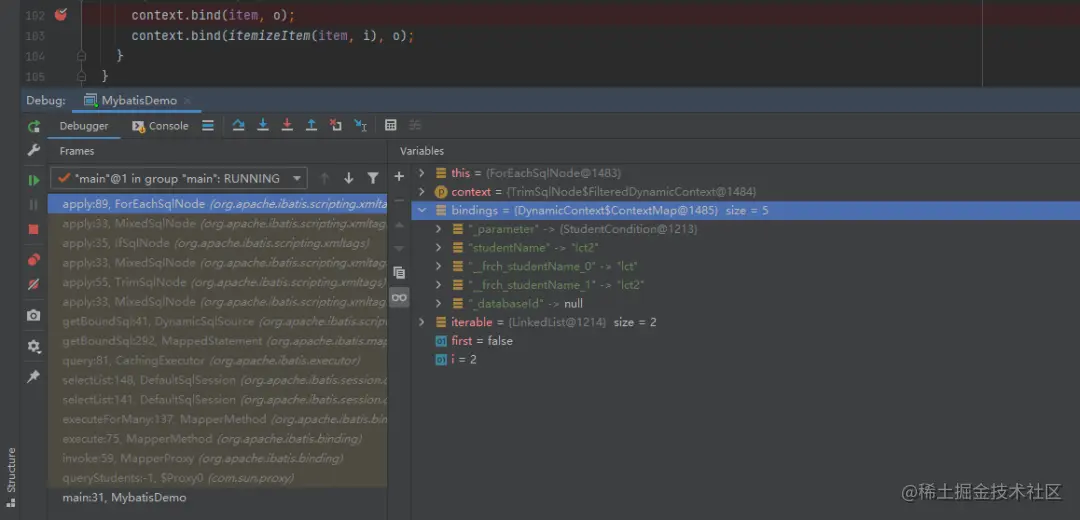Open thread selector dropdown "main"@1
Screen dimensions: 1080x520
coord(179,178)
